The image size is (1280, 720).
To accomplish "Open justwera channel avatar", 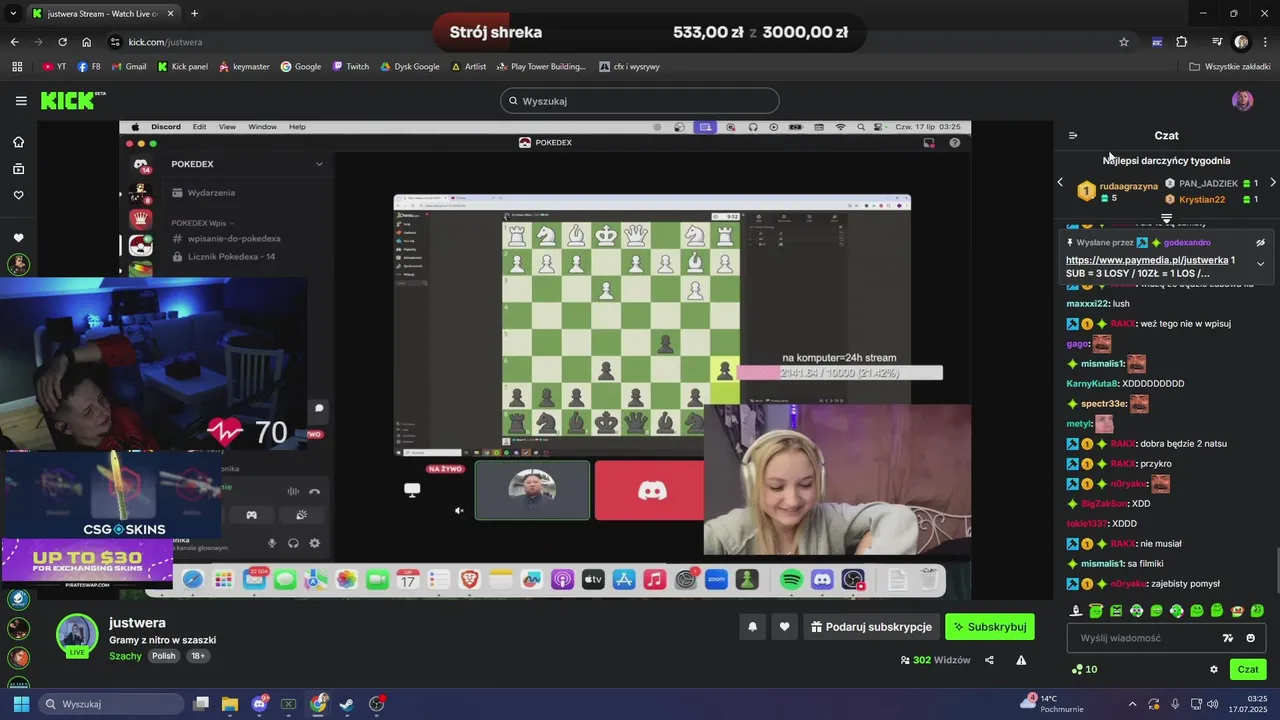I will pyautogui.click(x=77, y=636).
